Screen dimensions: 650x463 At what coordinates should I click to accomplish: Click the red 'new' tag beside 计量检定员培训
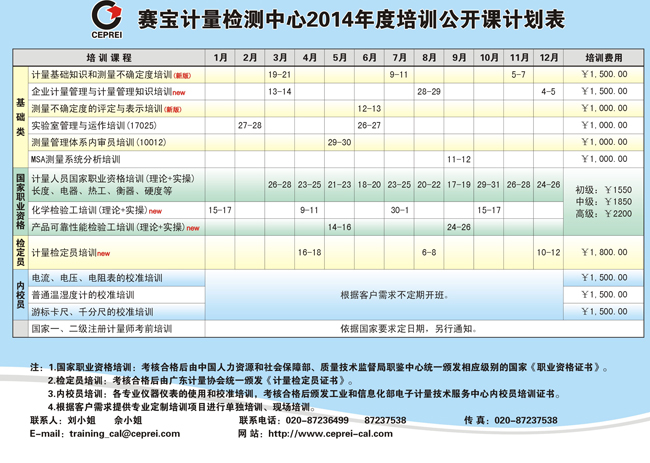[103, 254]
